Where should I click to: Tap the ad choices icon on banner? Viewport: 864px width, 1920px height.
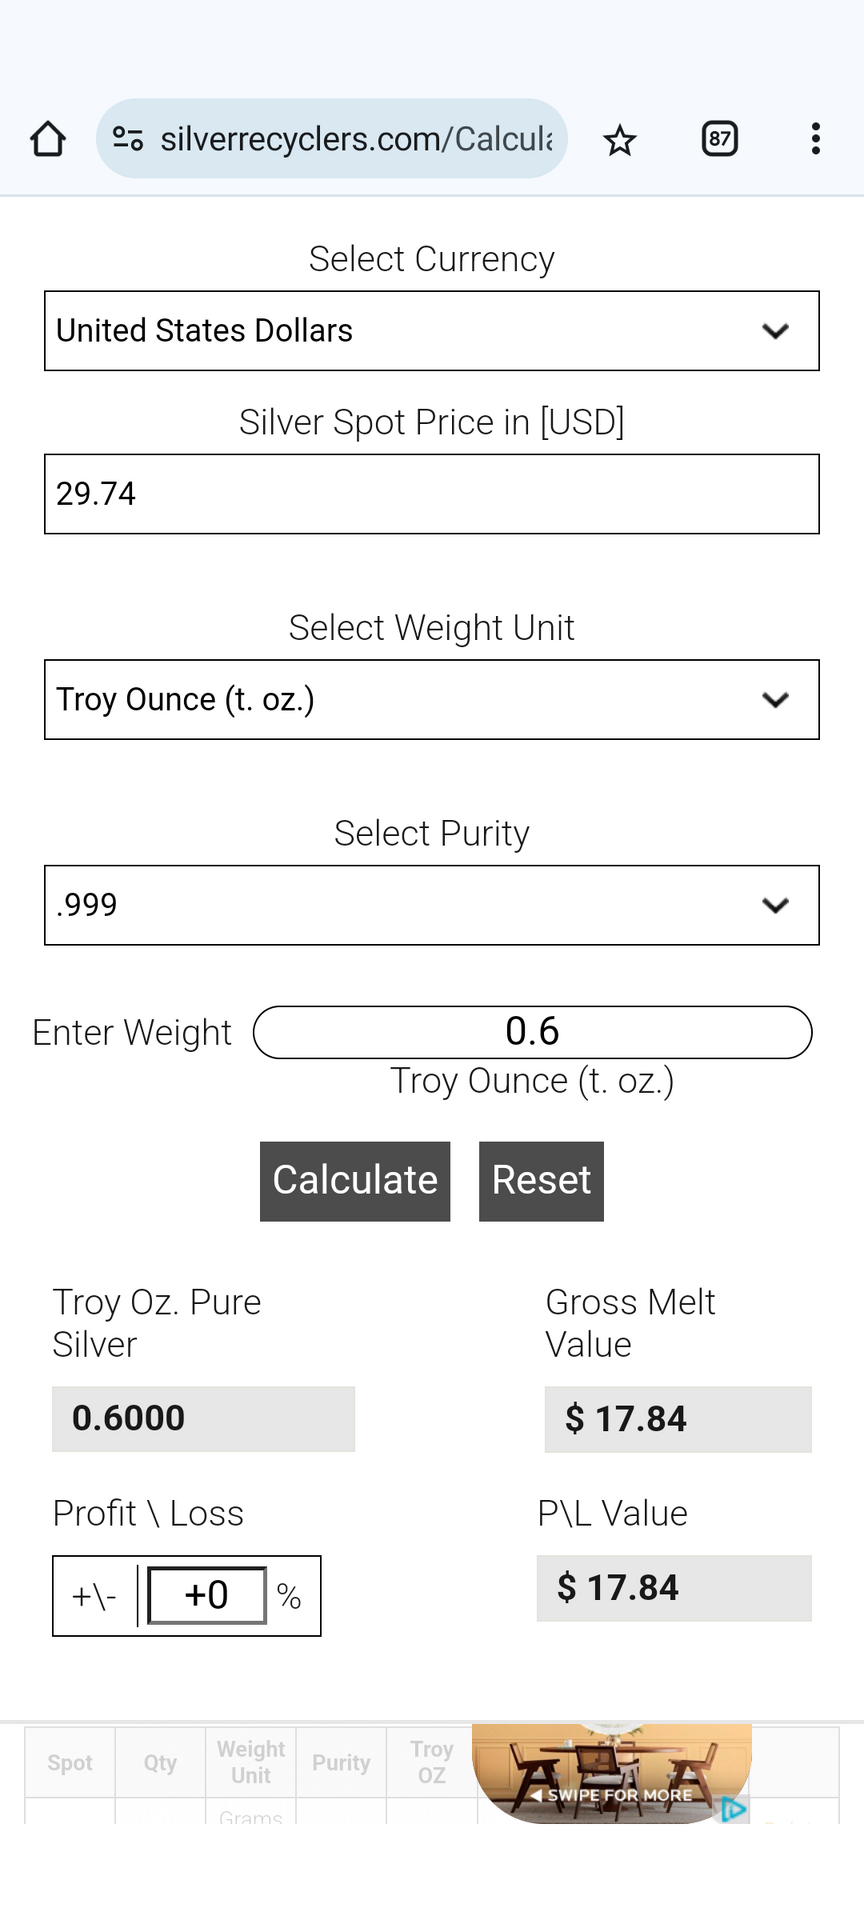pos(734,1809)
